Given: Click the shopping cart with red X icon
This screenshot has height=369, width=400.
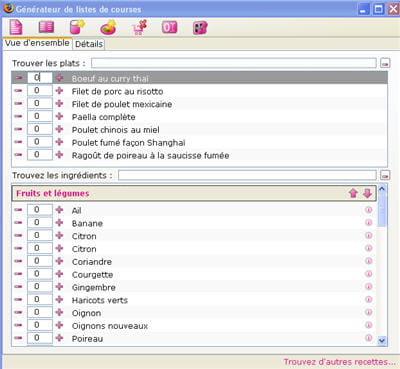Looking at the screenshot, I should (x=139, y=27).
